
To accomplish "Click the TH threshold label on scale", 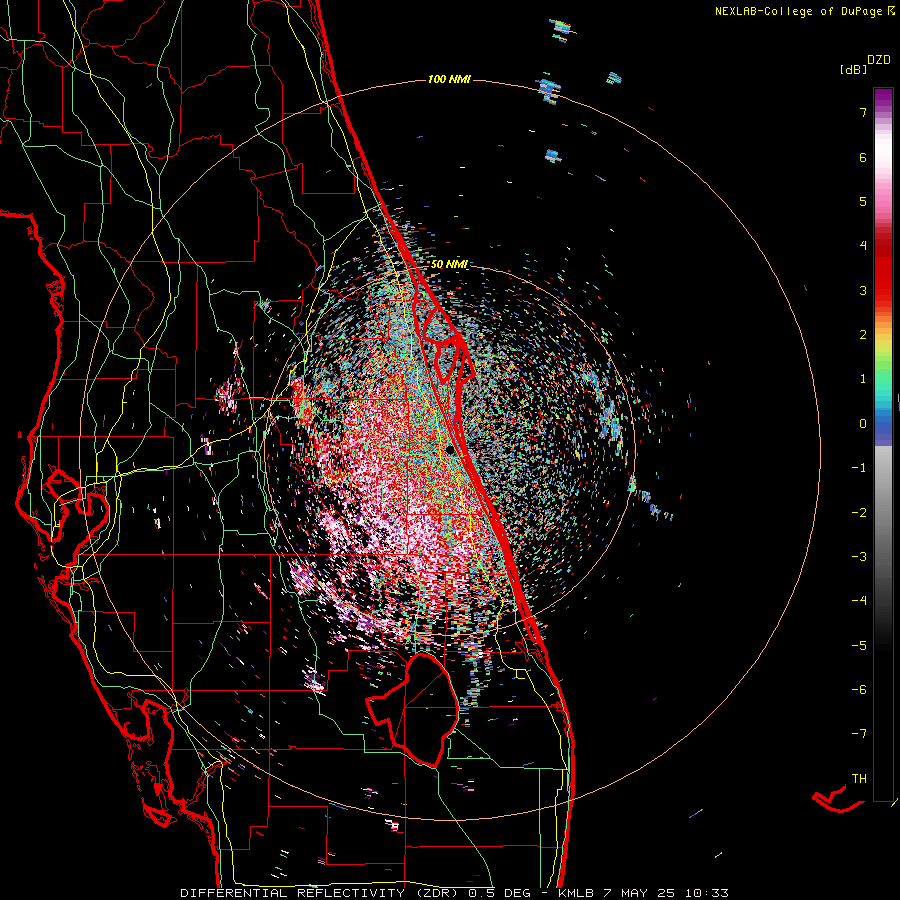I will (x=859, y=779).
